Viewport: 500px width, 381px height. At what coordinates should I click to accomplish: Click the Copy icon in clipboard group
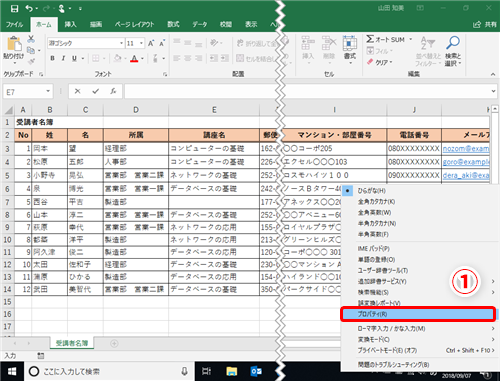coord(31,50)
